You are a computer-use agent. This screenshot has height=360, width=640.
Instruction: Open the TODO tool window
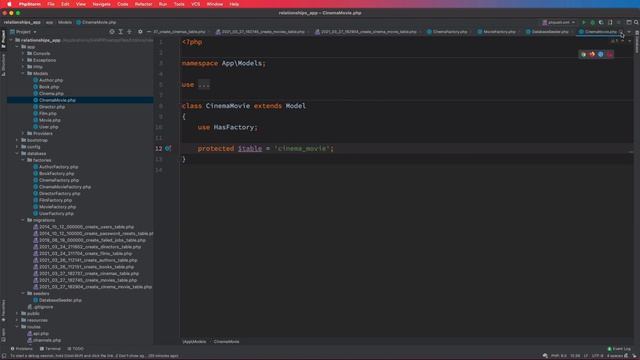[x=76, y=349]
